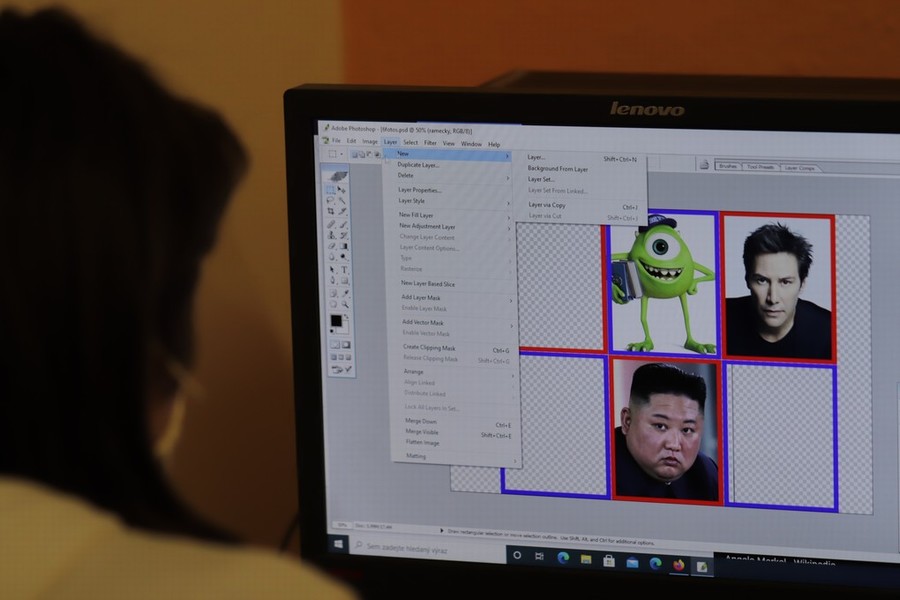900x600 pixels.
Task: Click the Windows taskbar search box
Action: click(x=428, y=549)
